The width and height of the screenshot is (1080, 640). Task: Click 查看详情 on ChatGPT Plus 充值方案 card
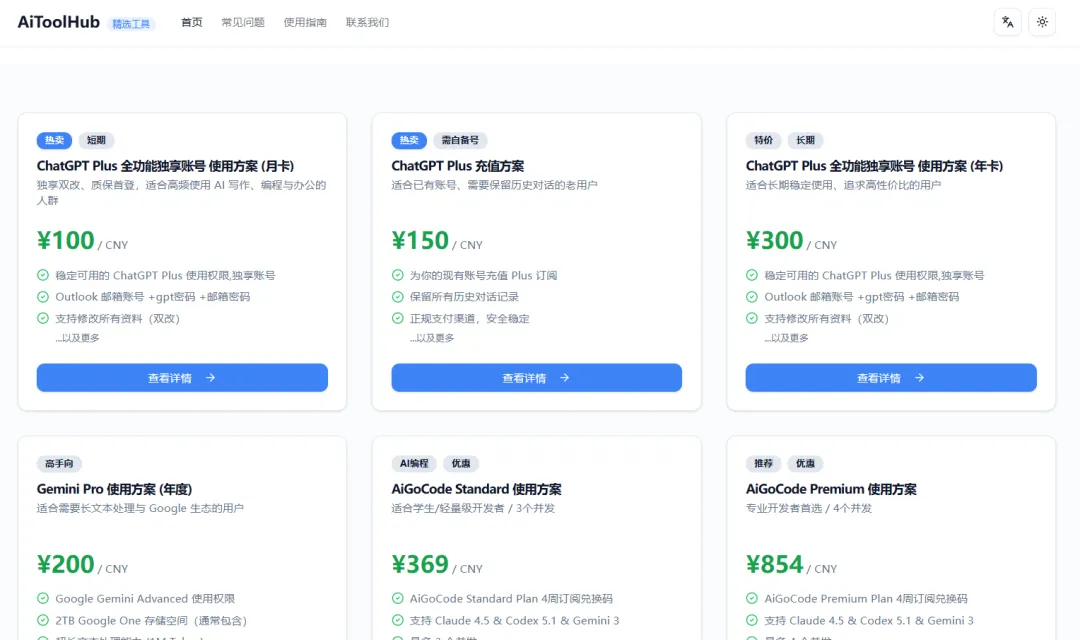537,378
